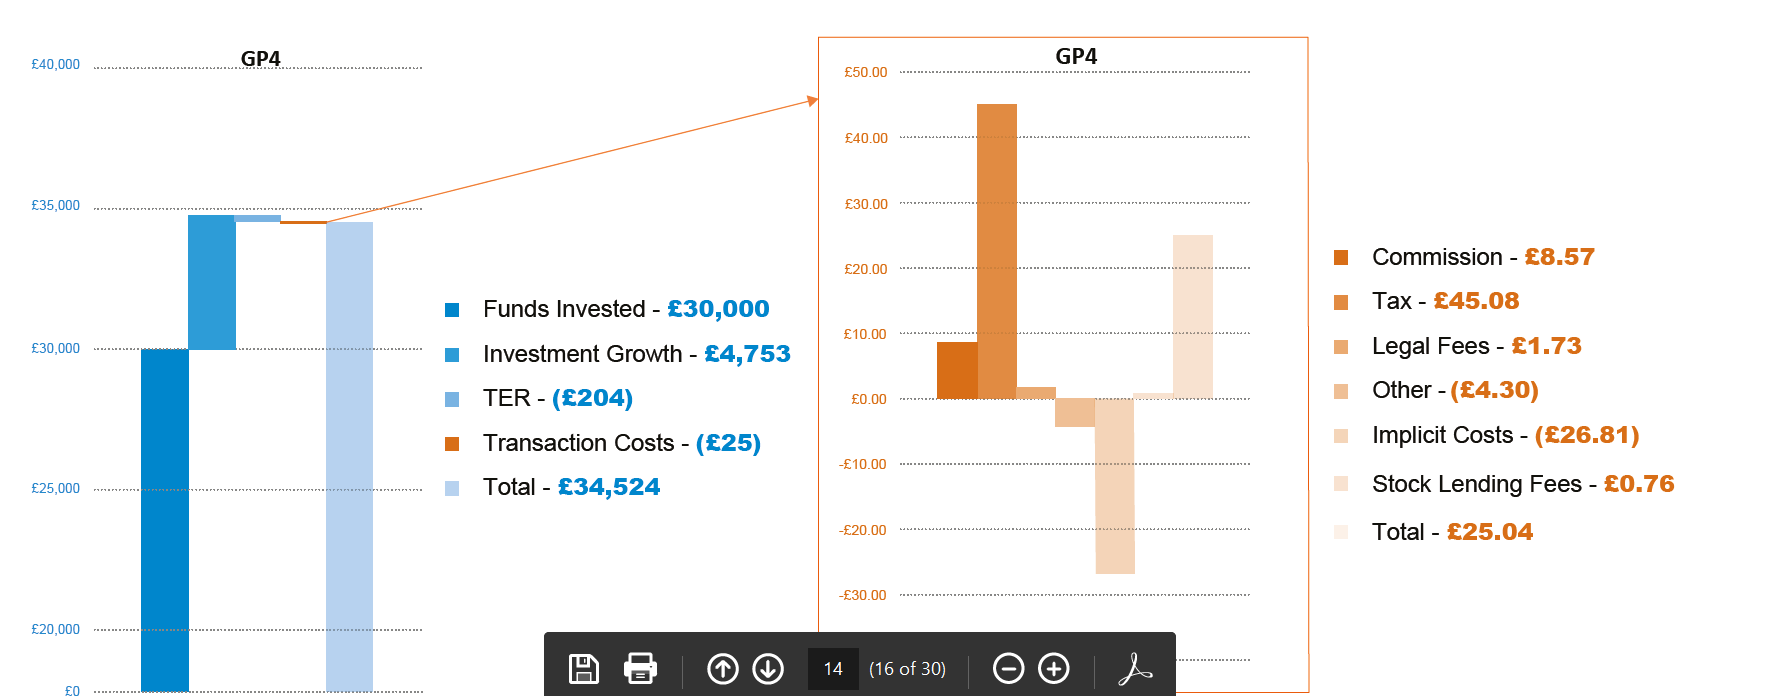Zoom out using the minus icon
Screen dimensions: 1771x696
[1008, 668]
